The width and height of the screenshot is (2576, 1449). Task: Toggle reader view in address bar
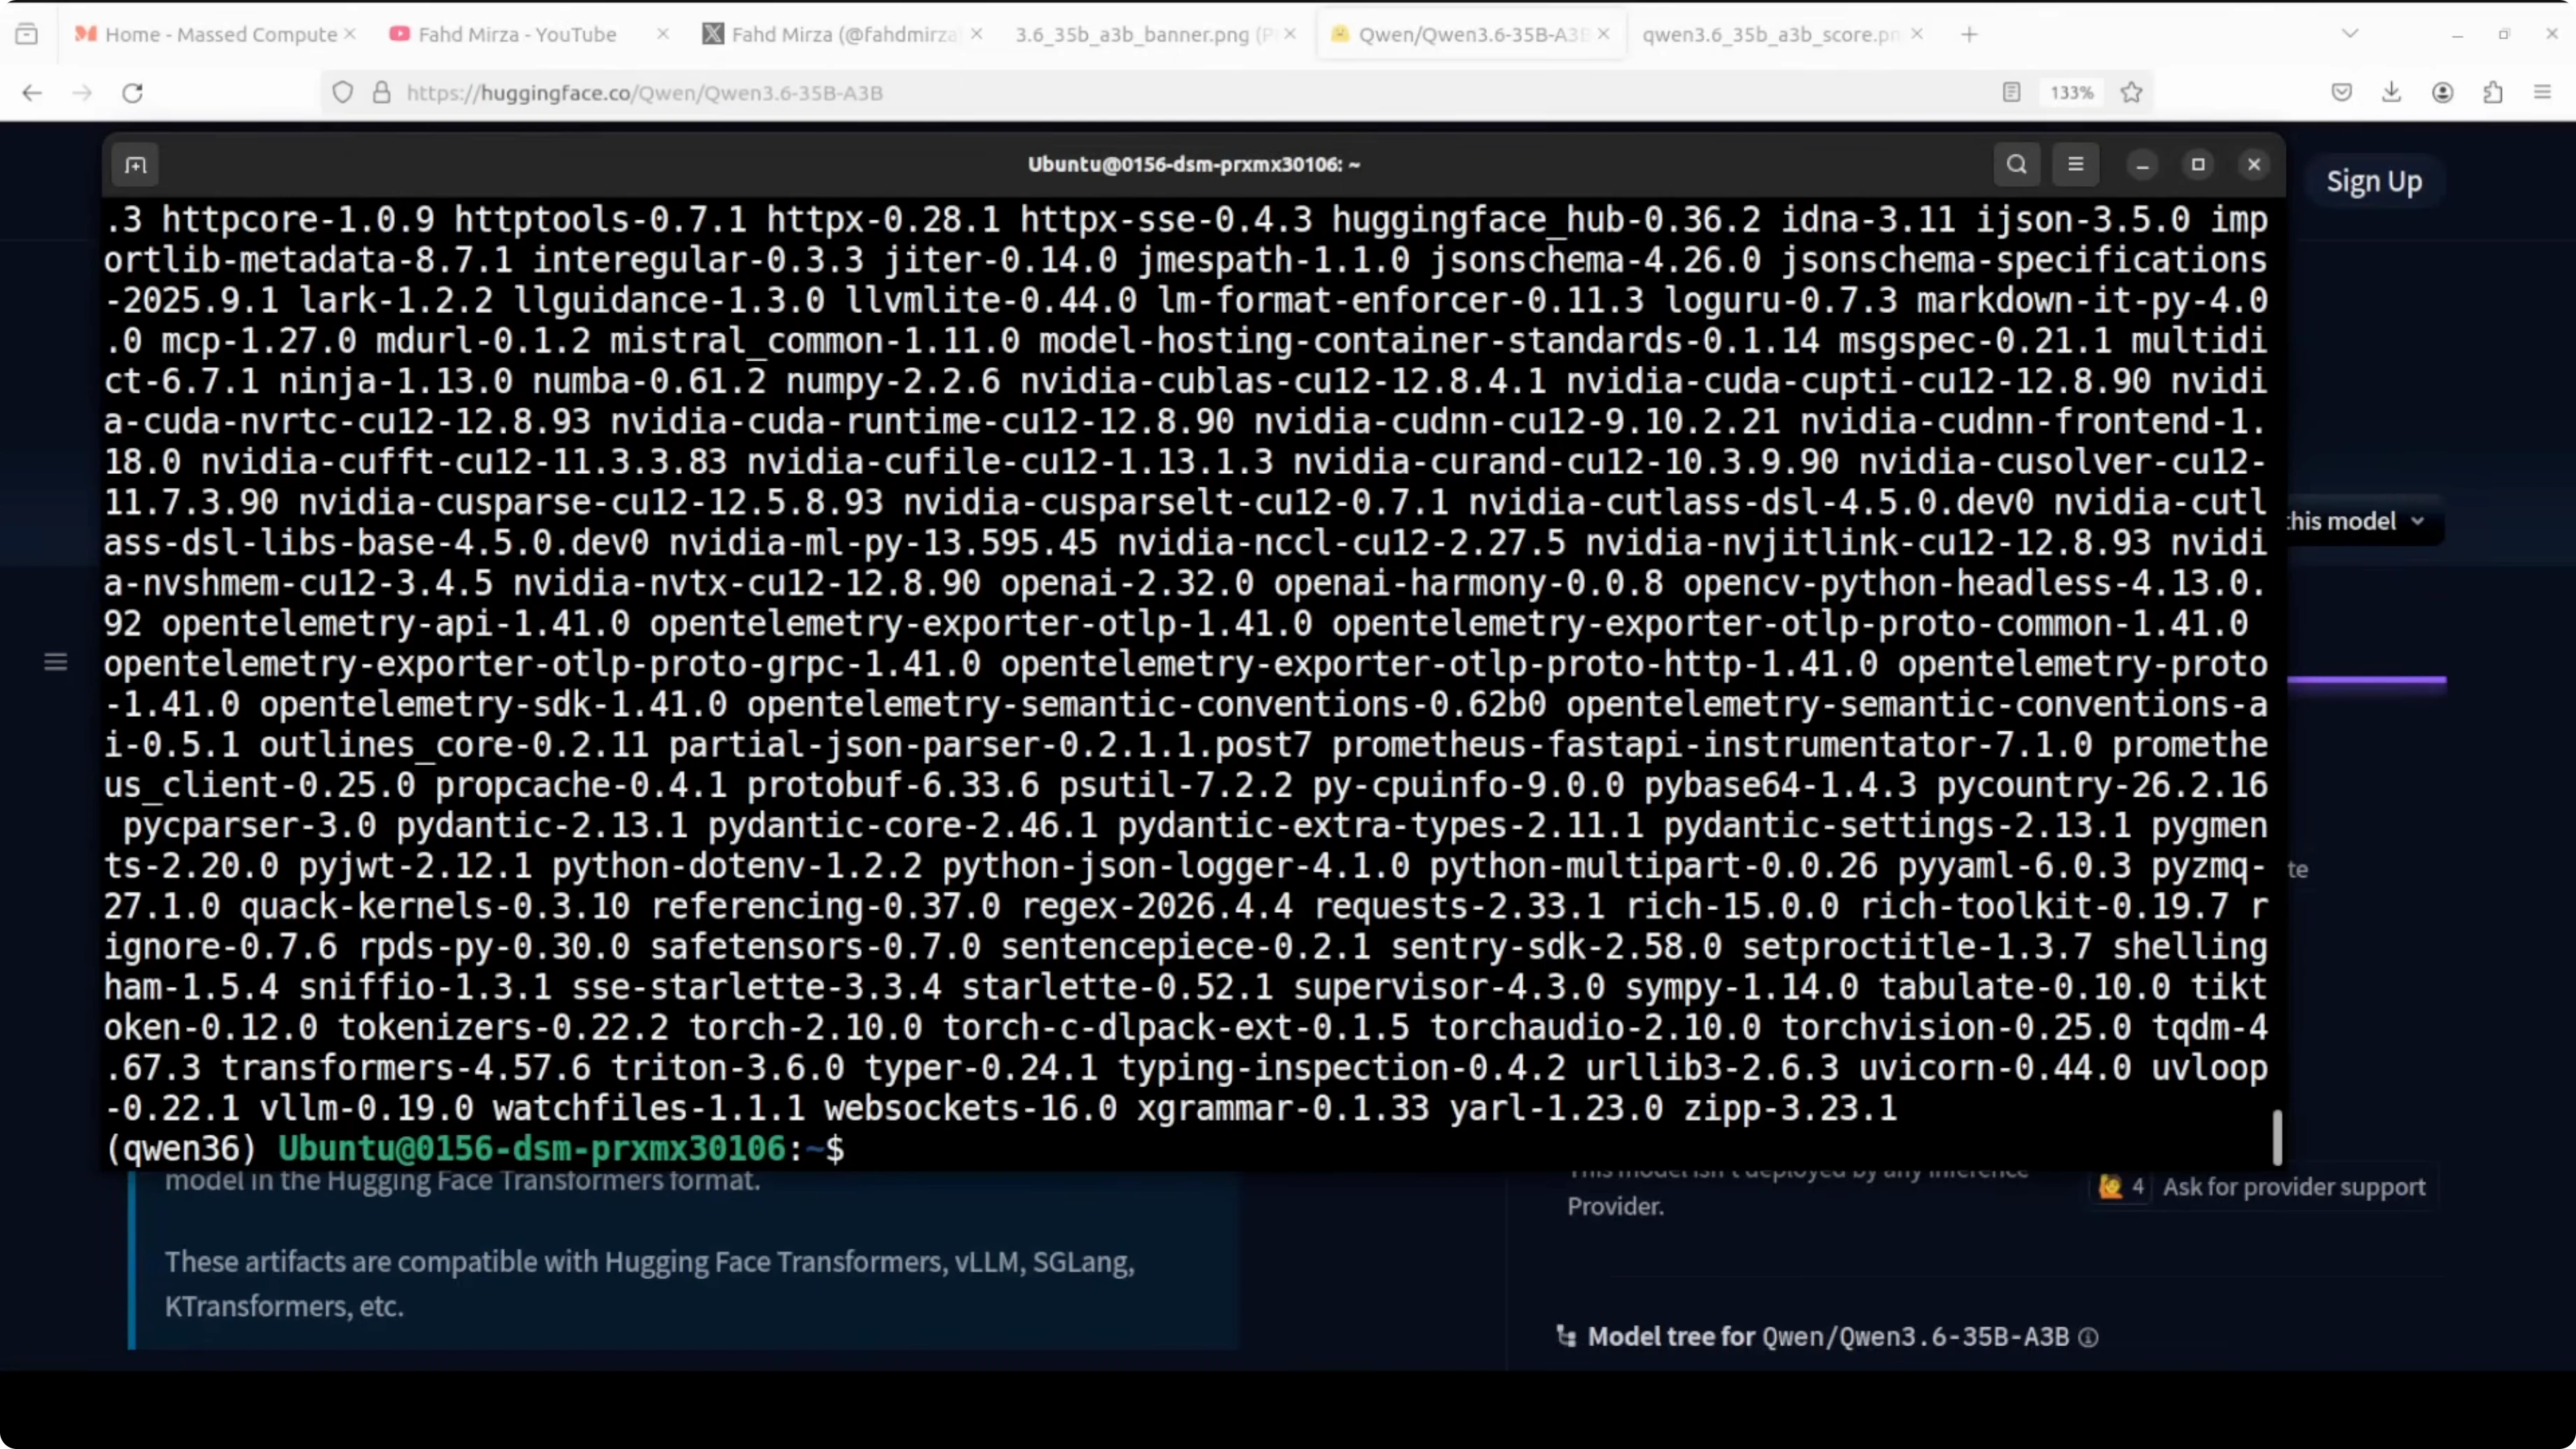click(x=2011, y=93)
